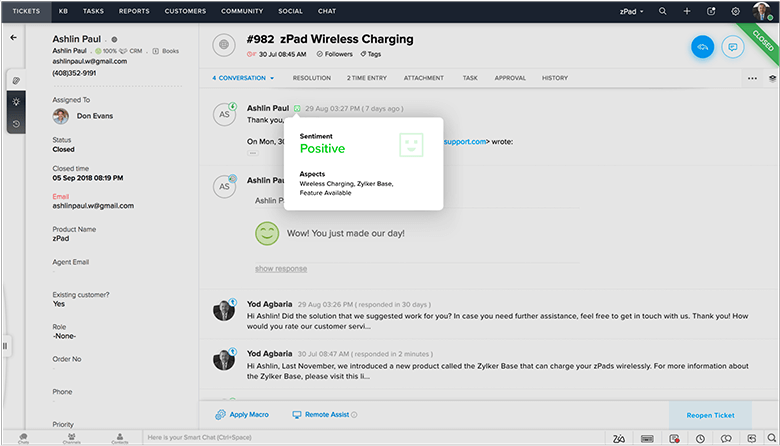The image size is (780, 446).
Task: Click the blue reply button in ticket header
Action: (702, 46)
